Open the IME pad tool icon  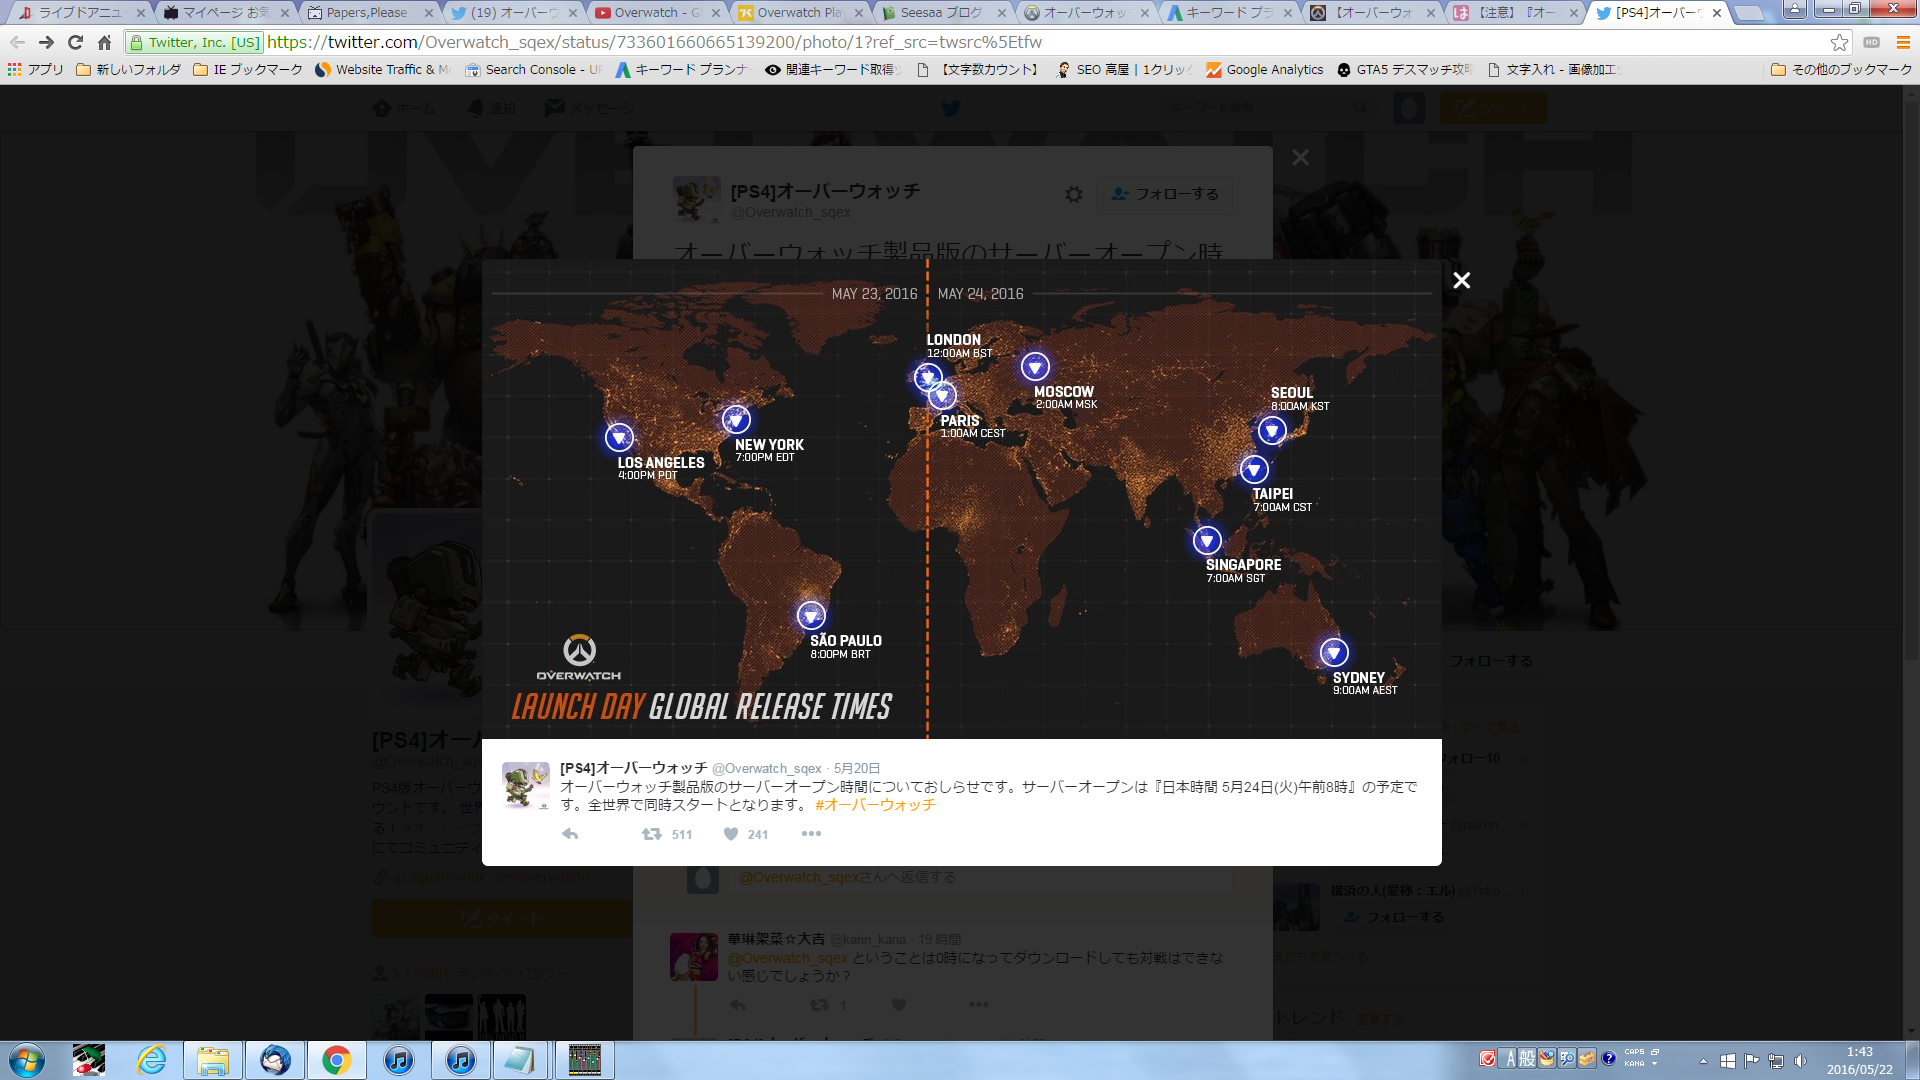(x=1547, y=1058)
